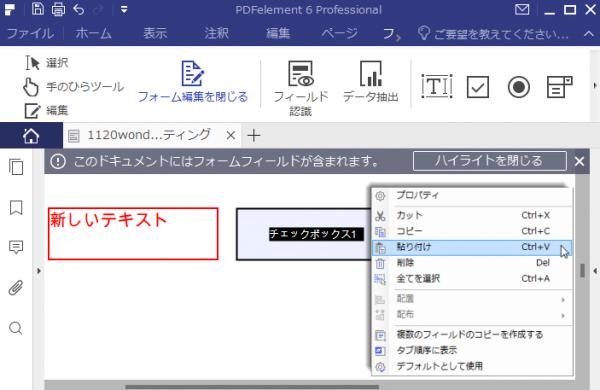Run フィールド認識 field recognition

301,88
